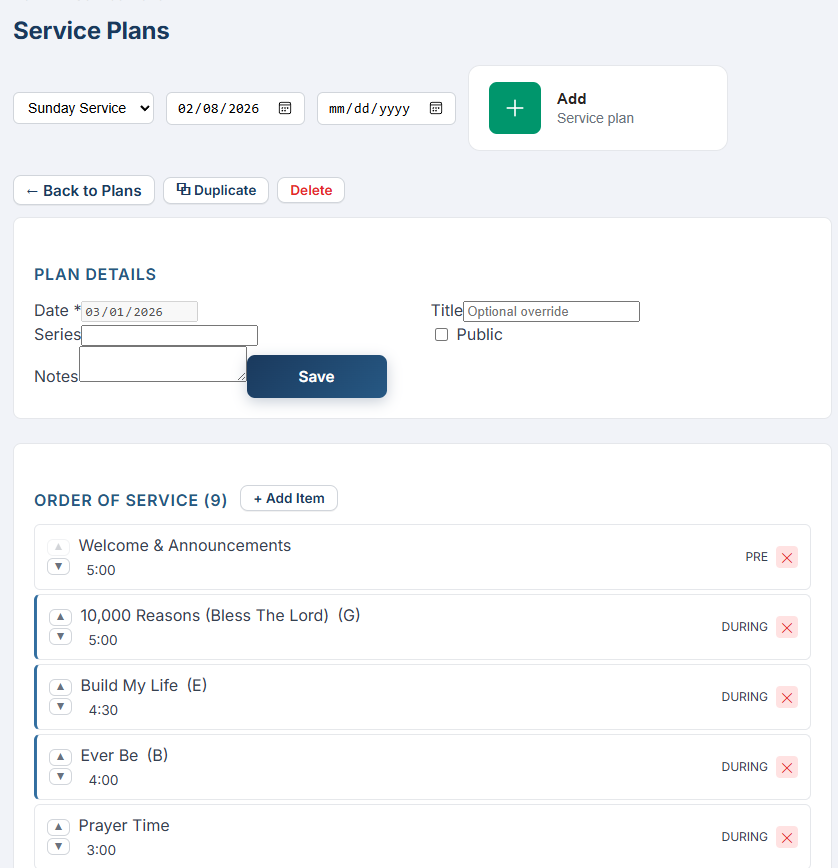Move Welcome & Announcements down the list
Image resolution: width=838 pixels, height=868 pixels.
coord(58,565)
